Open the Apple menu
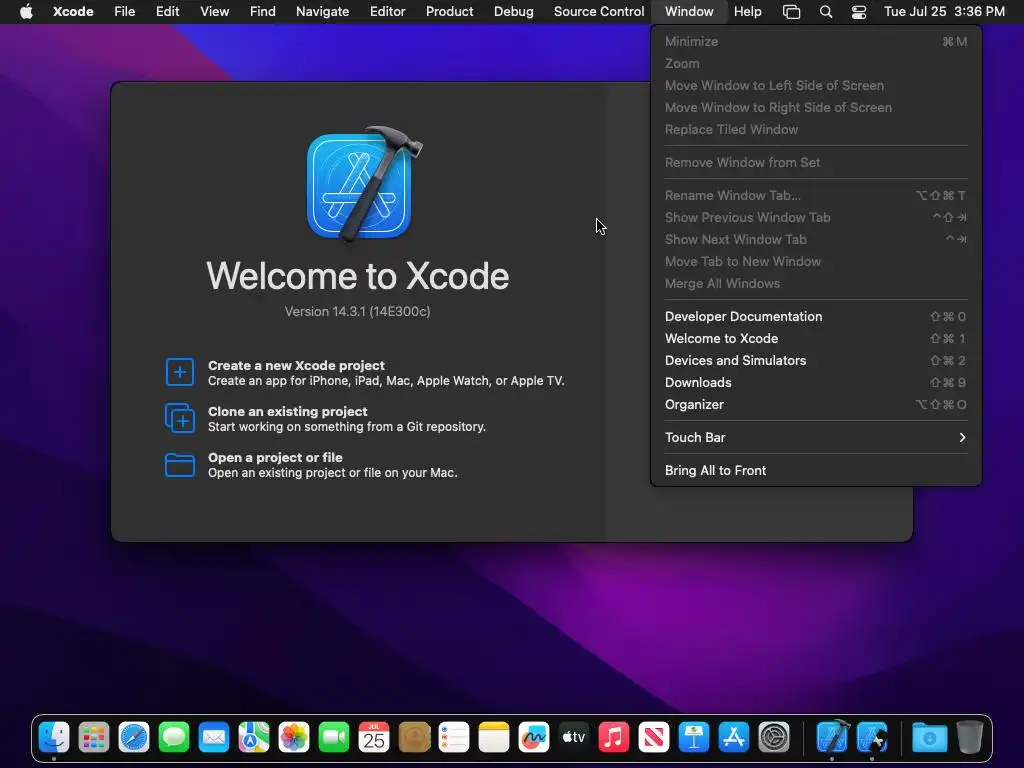 26,12
